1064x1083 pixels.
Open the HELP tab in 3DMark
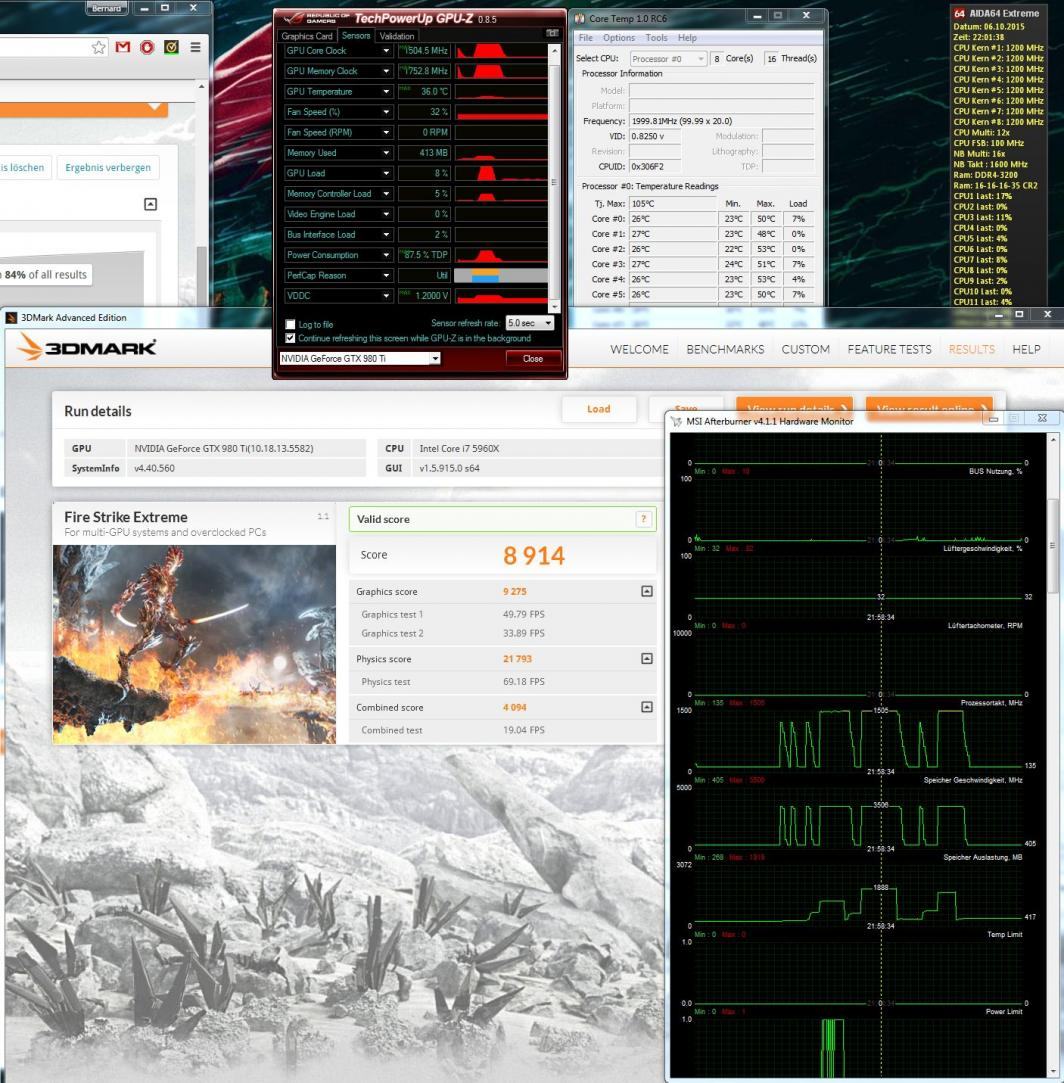tap(1026, 349)
